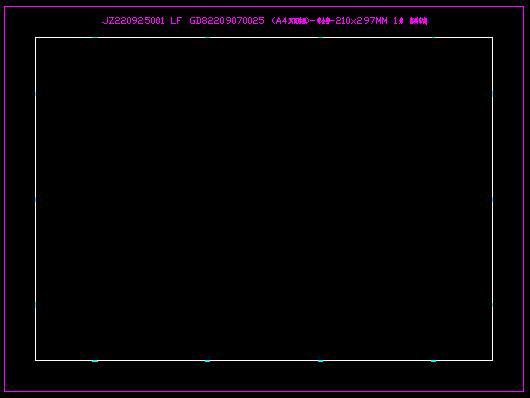The width and height of the screenshot is (530, 398).
Task: Click the GD82209070025 code in the title
Action: click(x=227, y=21)
